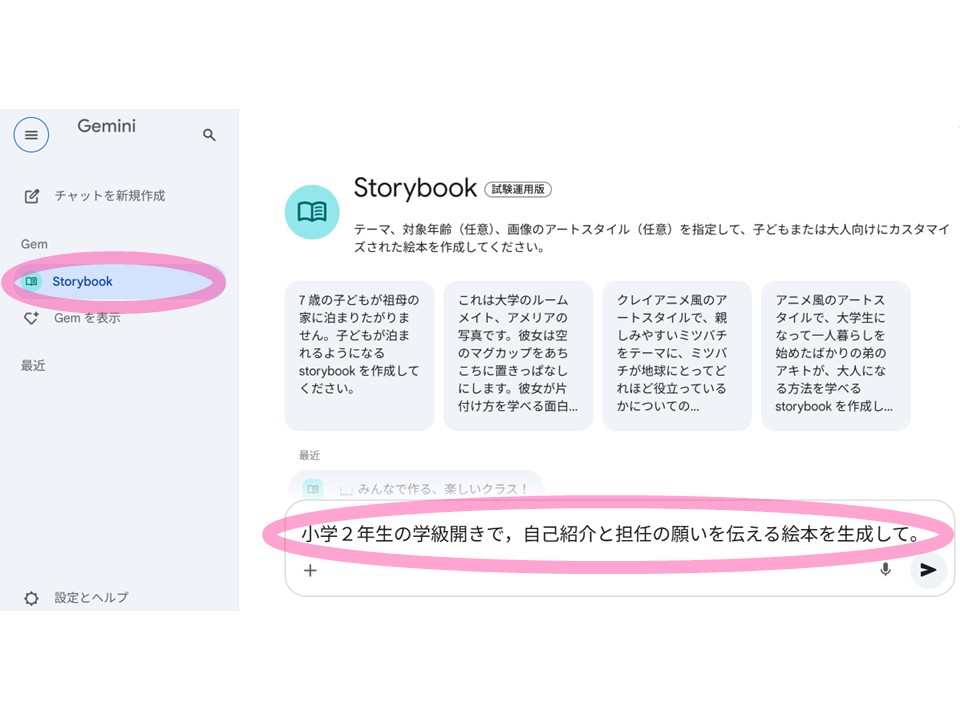This screenshot has width=960, height=720.
Task: Click the microphone icon for voice input
Action: click(884, 570)
